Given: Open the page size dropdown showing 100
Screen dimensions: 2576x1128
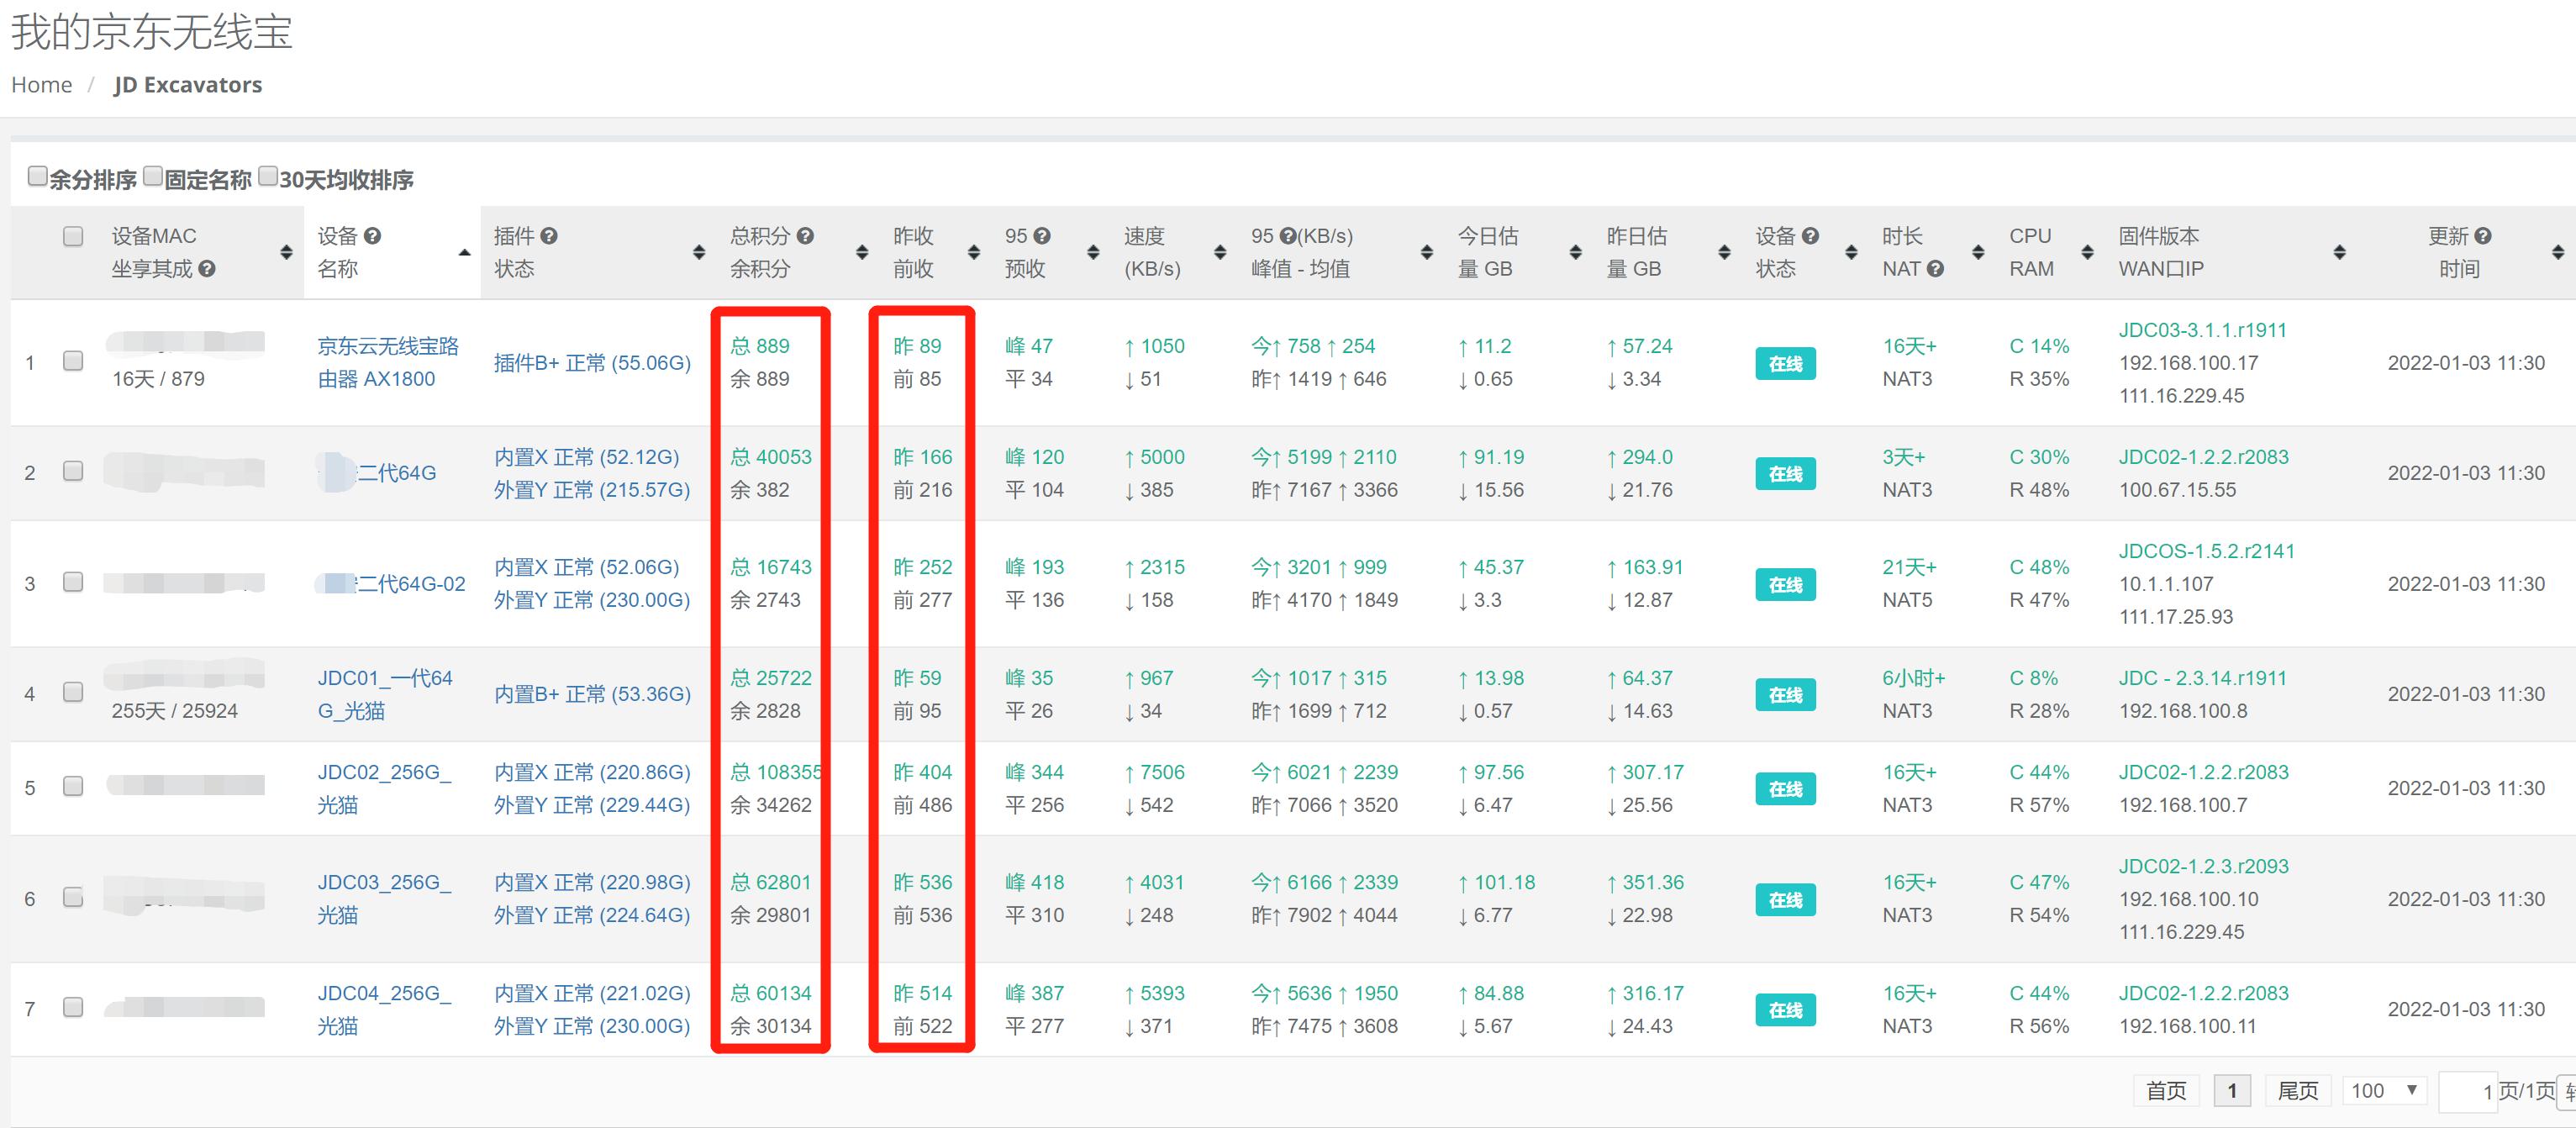Looking at the screenshot, I should [2383, 1090].
